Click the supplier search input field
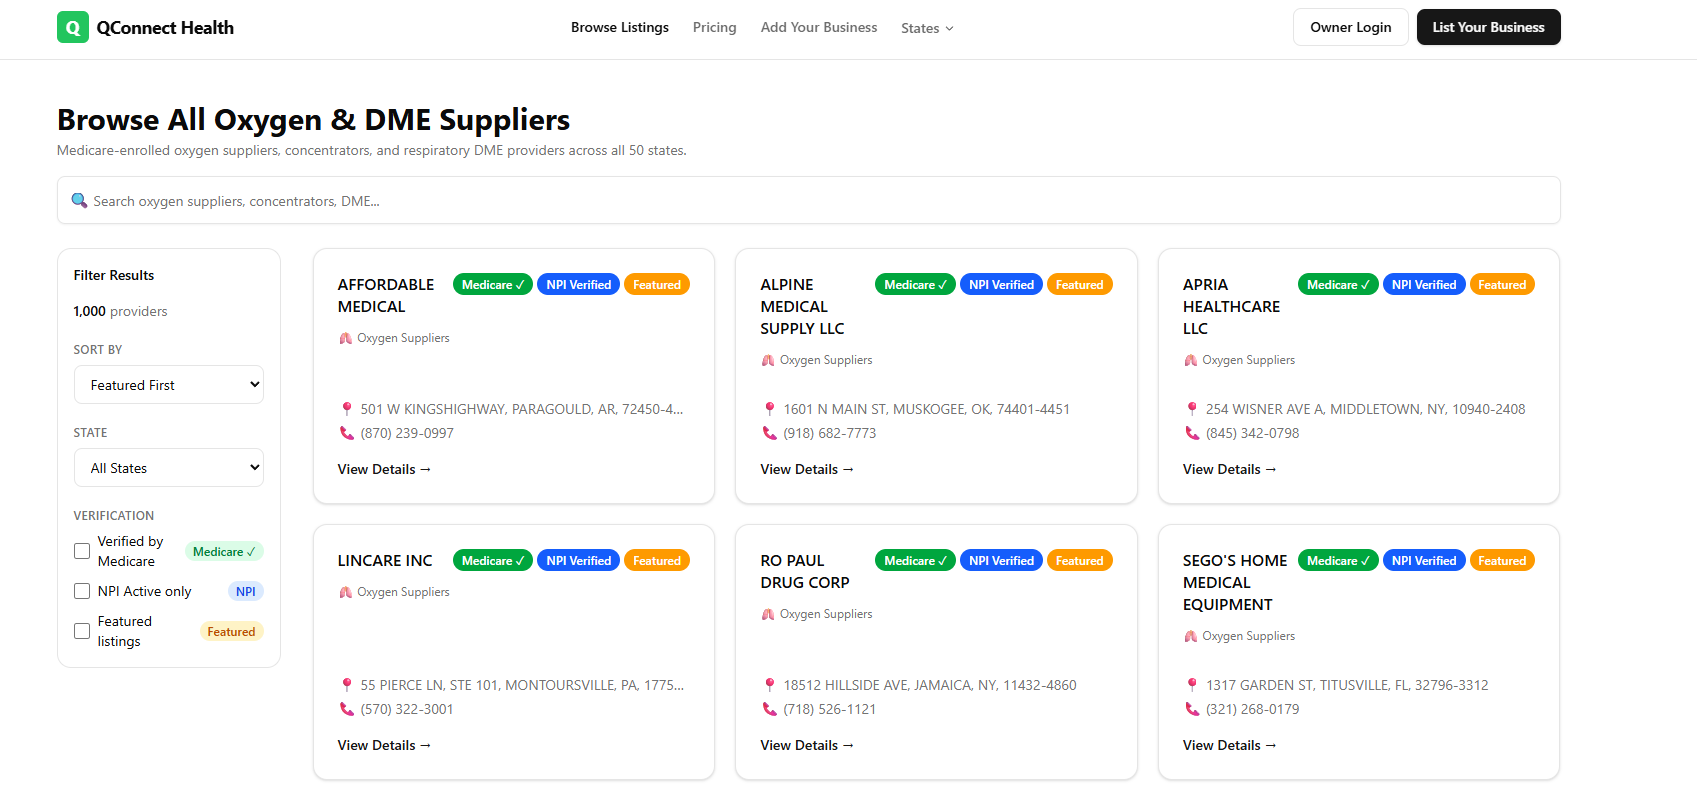 point(809,201)
